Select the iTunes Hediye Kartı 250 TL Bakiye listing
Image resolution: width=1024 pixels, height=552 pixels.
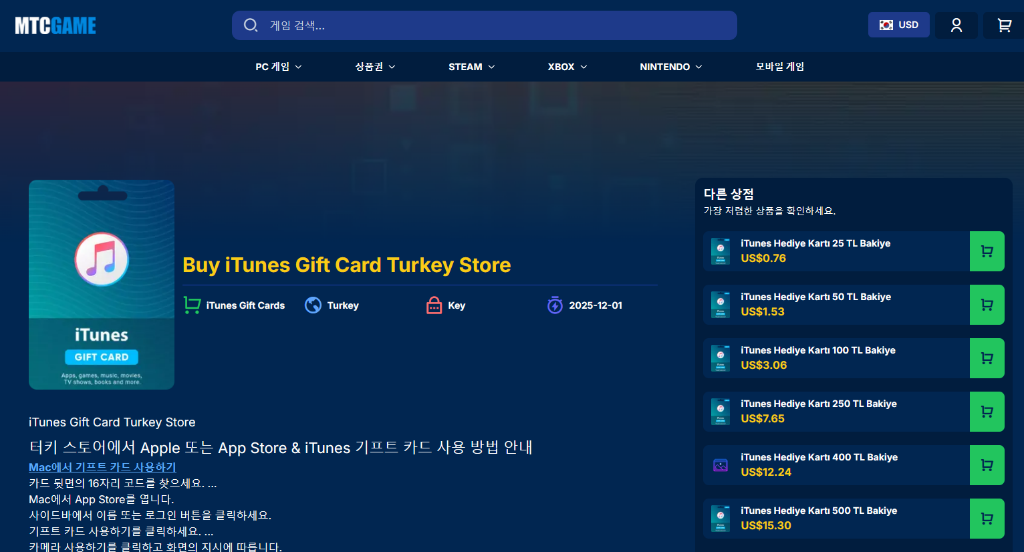(818, 404)
